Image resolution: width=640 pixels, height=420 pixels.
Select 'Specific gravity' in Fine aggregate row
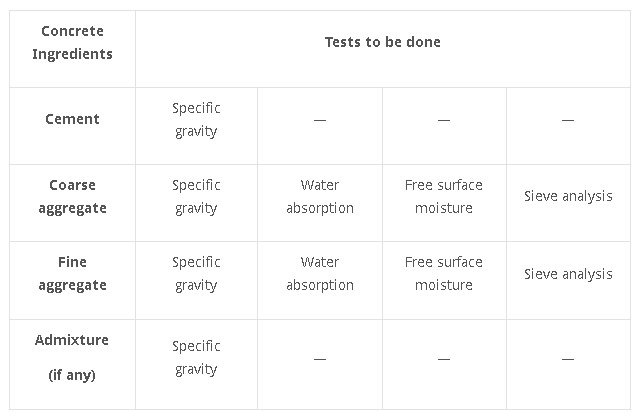pos(196,273)
